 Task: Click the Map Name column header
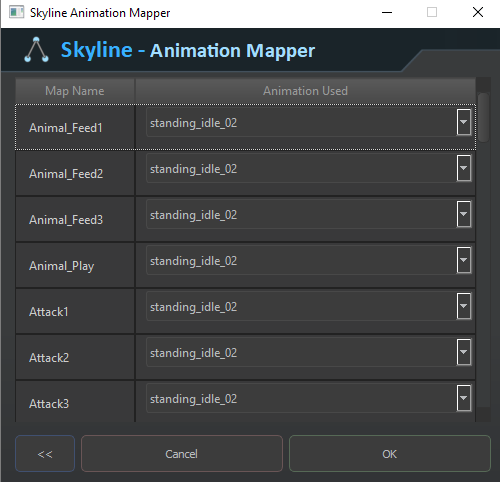(75, 91)
